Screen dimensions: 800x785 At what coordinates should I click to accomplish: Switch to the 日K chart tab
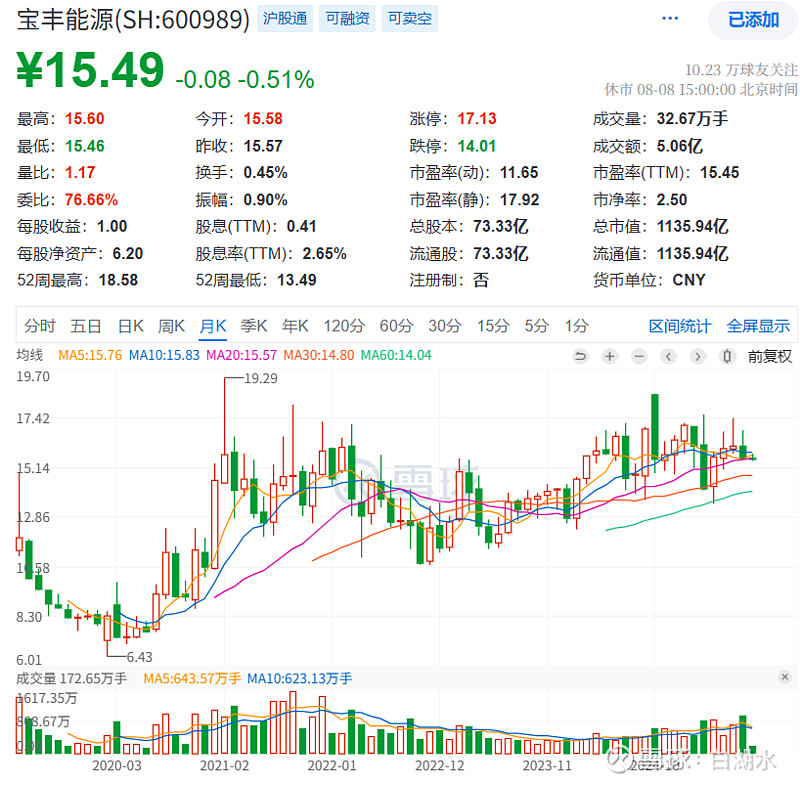[131, 325]
